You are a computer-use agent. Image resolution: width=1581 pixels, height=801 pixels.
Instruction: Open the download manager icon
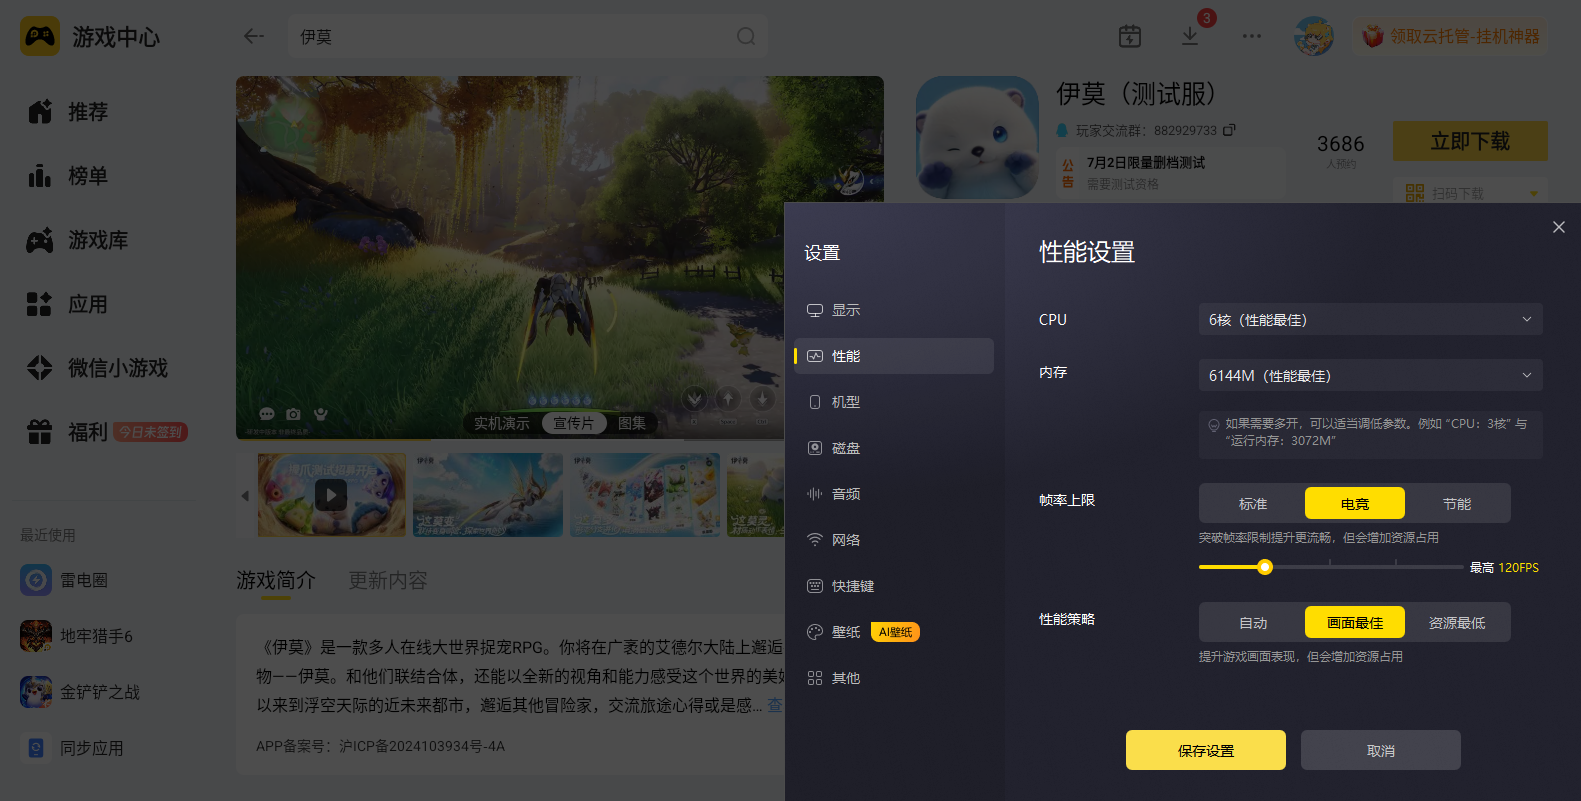(x=1189, y=36)
